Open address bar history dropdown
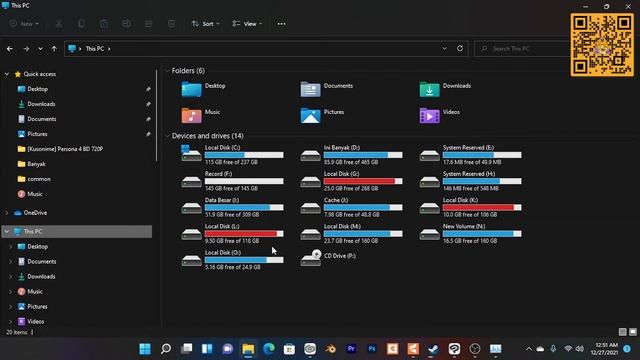Screen dimensions: 640x360 (x=444, y=48)
